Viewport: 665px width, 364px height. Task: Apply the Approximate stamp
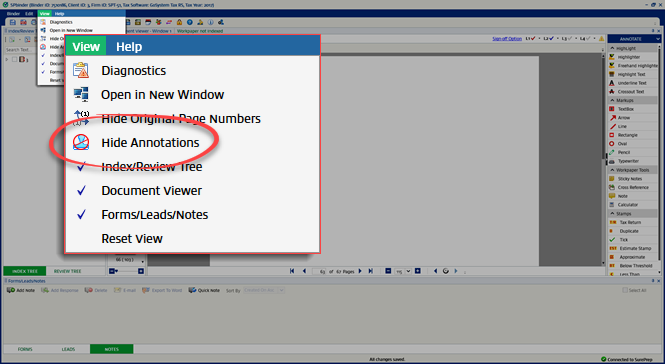(x=632, y=257)
